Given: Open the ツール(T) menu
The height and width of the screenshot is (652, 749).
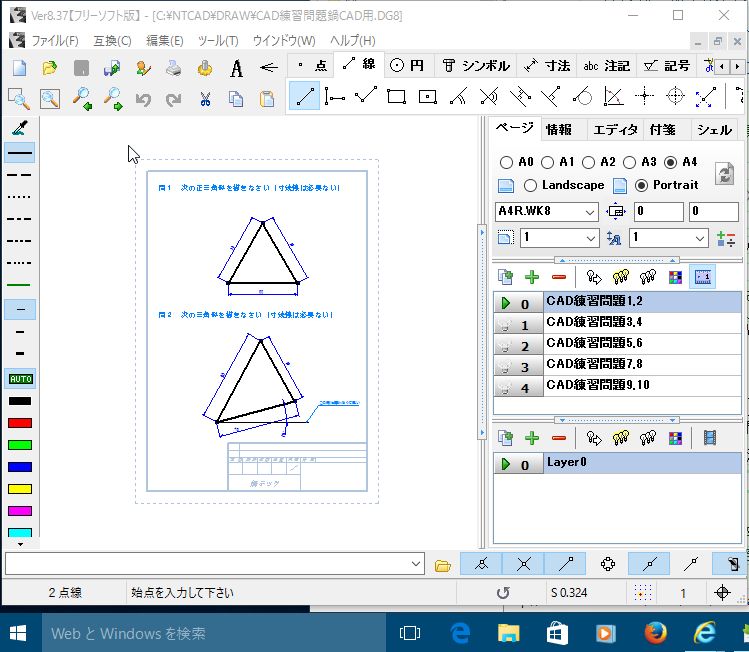Looking at the screenshot, I should (218, 41).
